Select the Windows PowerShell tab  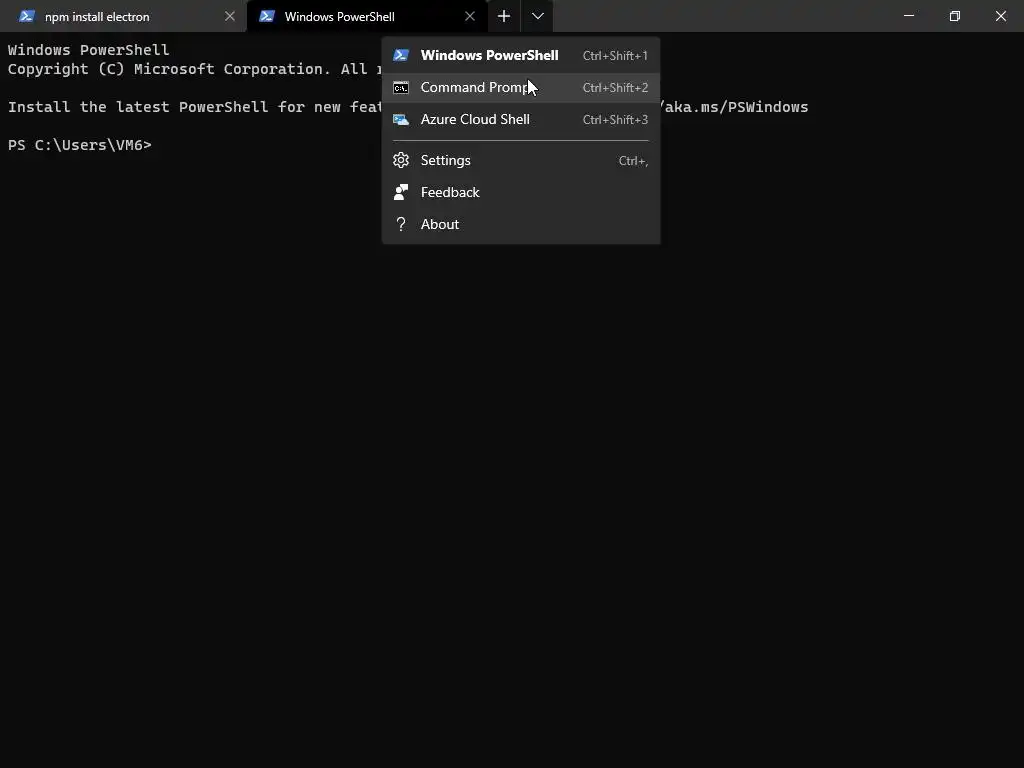[x=366, y=16]
